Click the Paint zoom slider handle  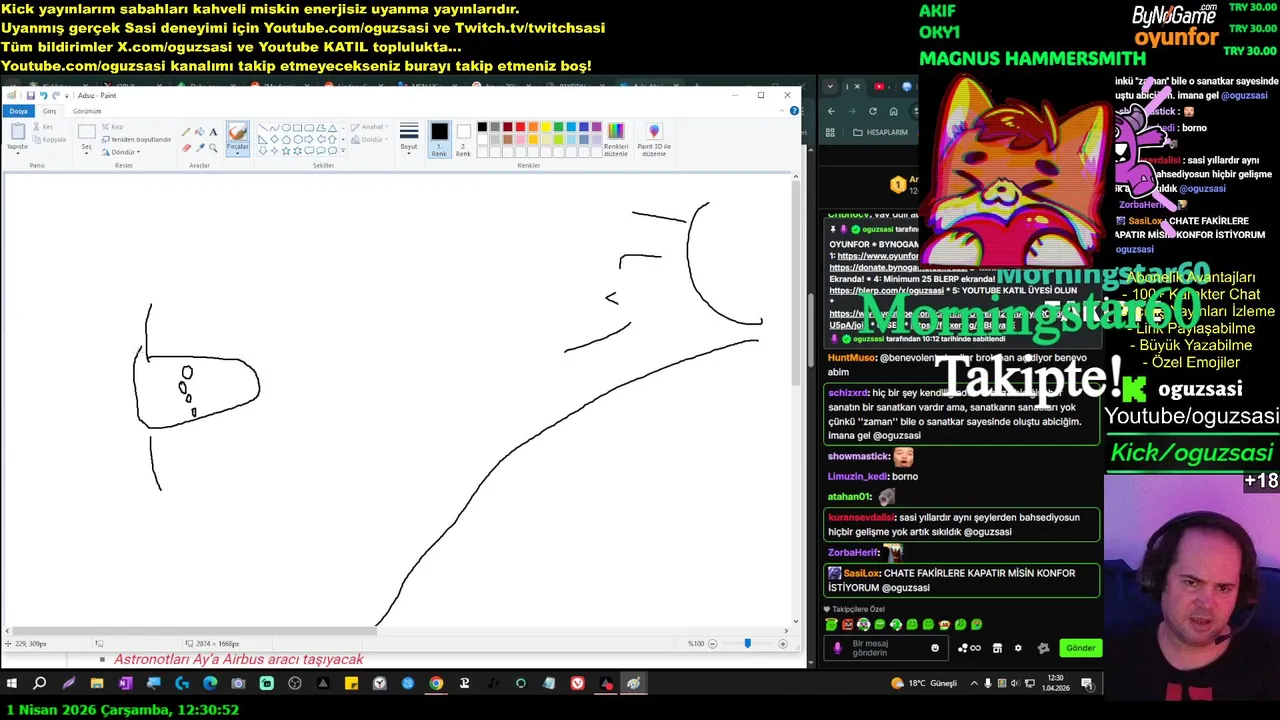click(x=747, y=643)
